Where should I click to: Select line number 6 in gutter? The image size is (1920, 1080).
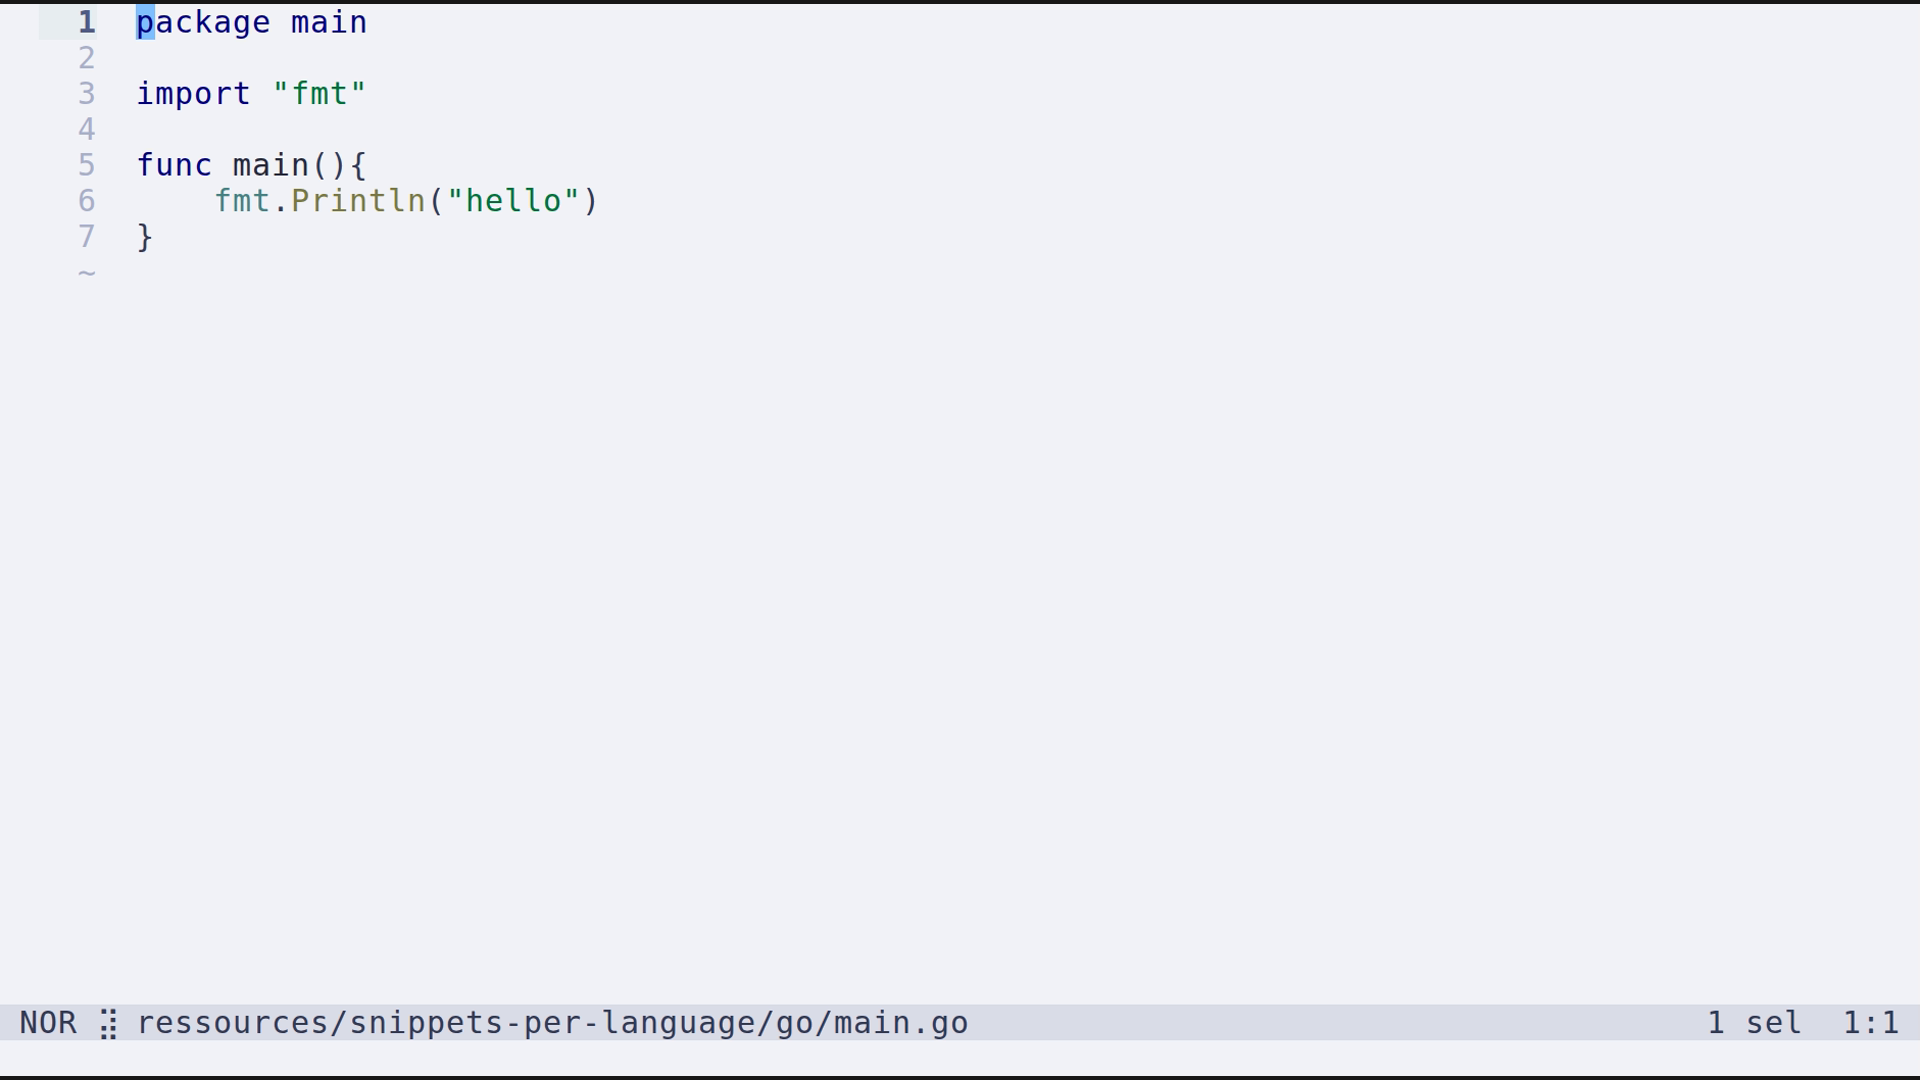[x=87, y=201]
